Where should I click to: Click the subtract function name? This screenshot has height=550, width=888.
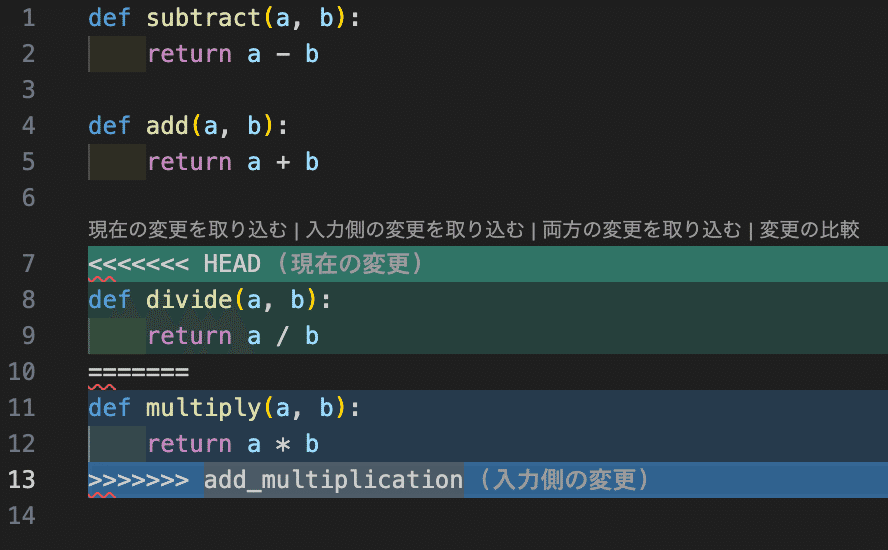(x=204, y=18)
